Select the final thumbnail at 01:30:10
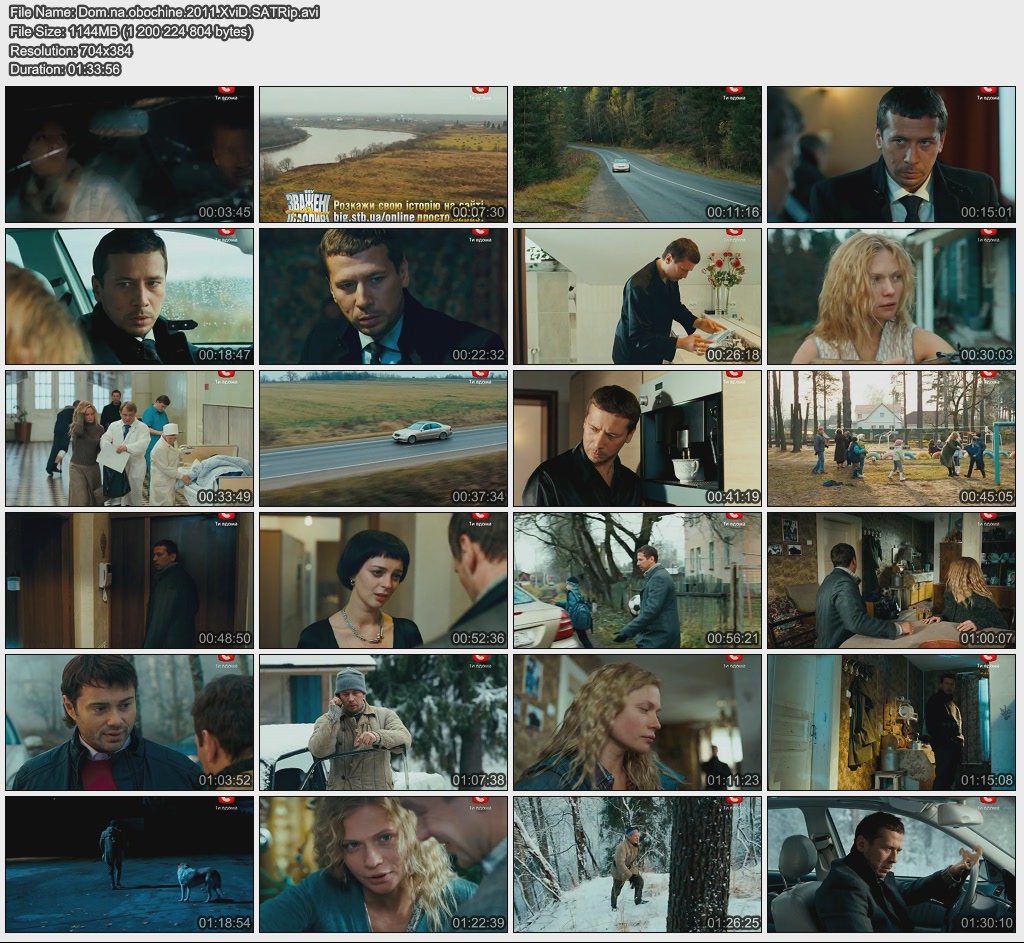 [891, 865]
